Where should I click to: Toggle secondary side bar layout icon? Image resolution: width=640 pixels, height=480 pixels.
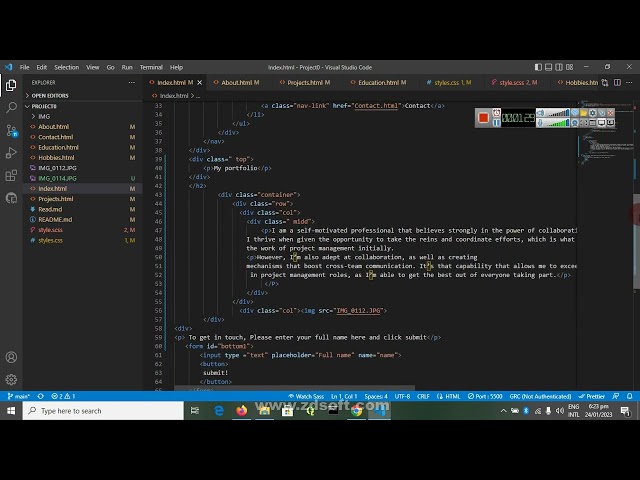tap(559, 67)
